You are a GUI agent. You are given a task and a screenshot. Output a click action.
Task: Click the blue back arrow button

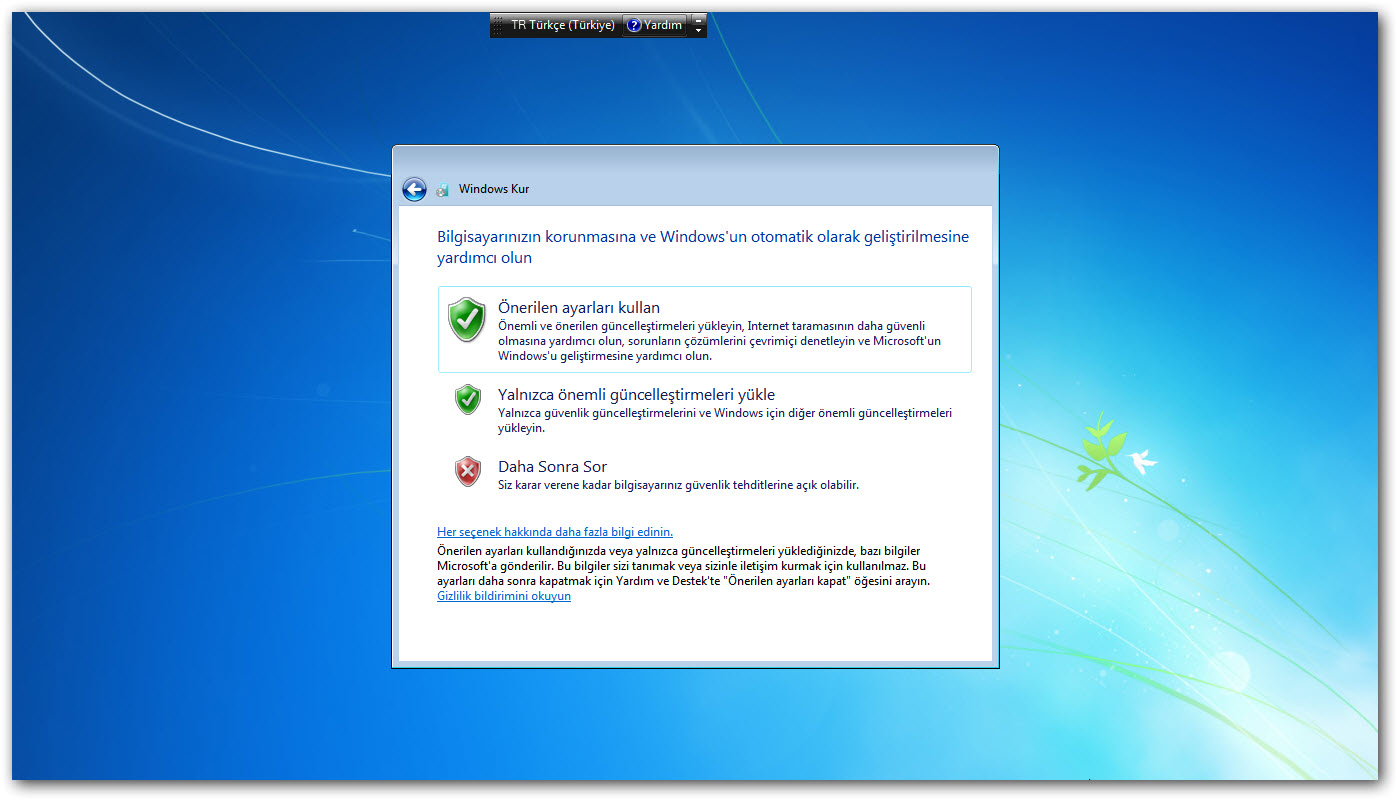pyautogui.click(x=414, y=189)
